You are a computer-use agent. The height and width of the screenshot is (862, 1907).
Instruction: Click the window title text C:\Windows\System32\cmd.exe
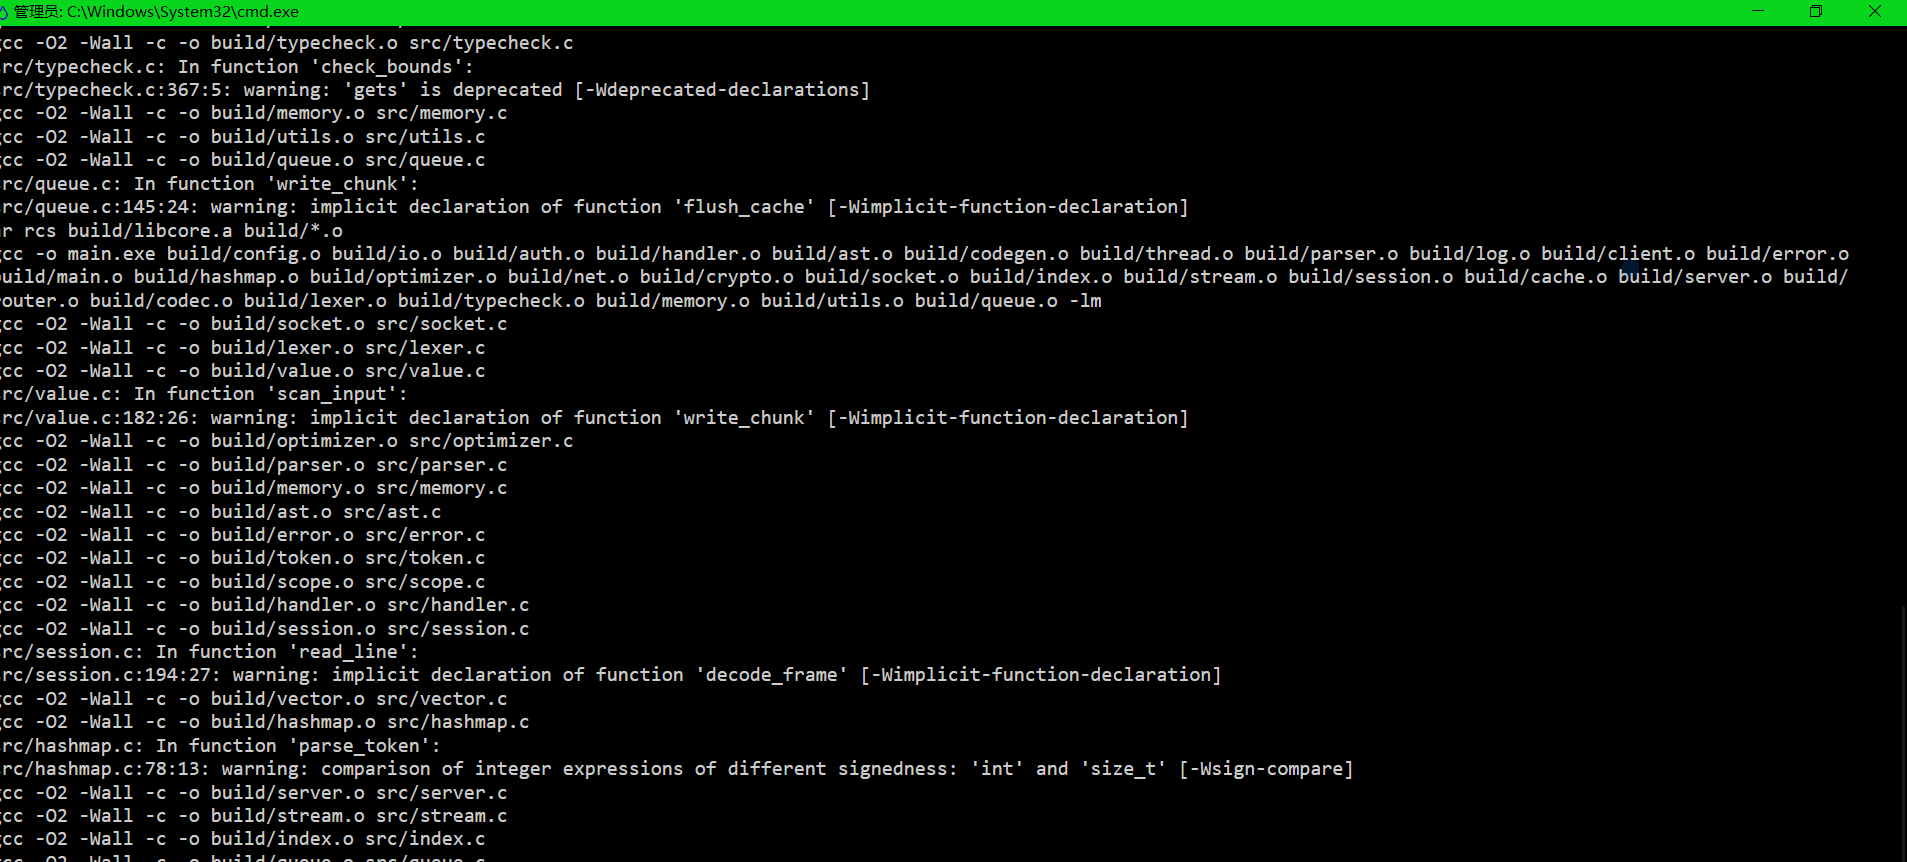pyautogui.click(x=182, y=12)
